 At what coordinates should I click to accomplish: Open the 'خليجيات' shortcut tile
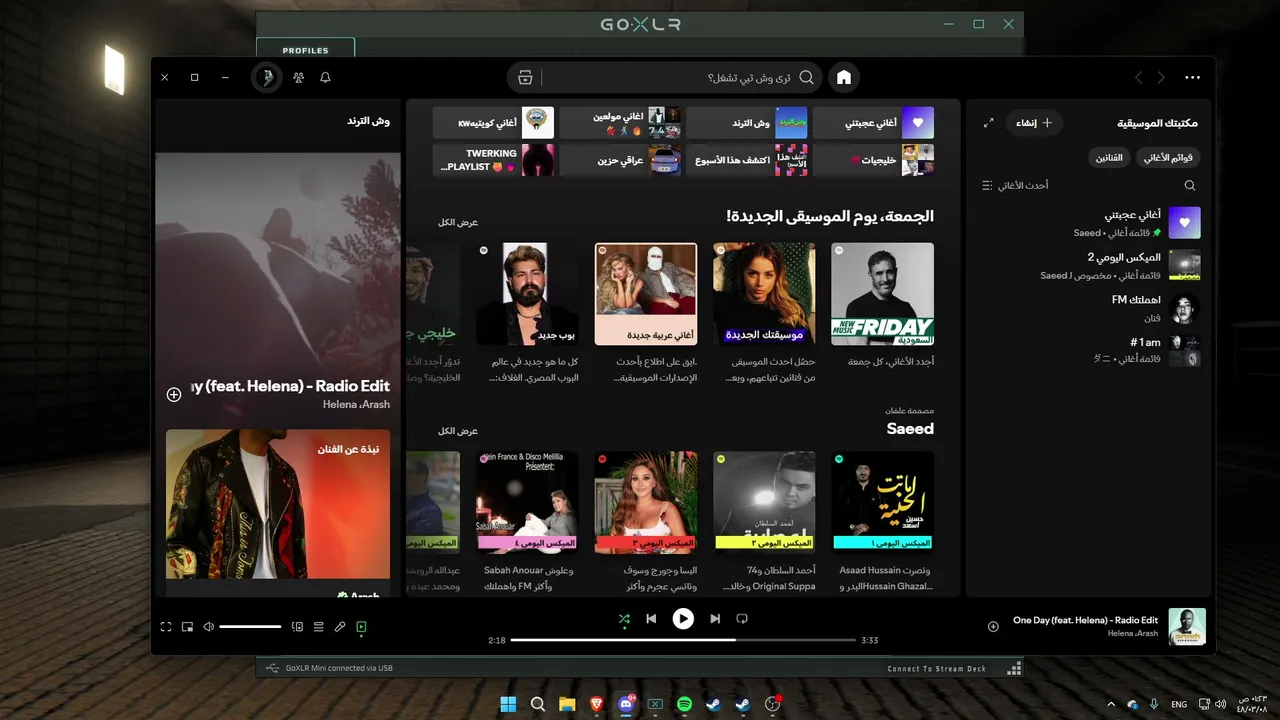point(874,160)
